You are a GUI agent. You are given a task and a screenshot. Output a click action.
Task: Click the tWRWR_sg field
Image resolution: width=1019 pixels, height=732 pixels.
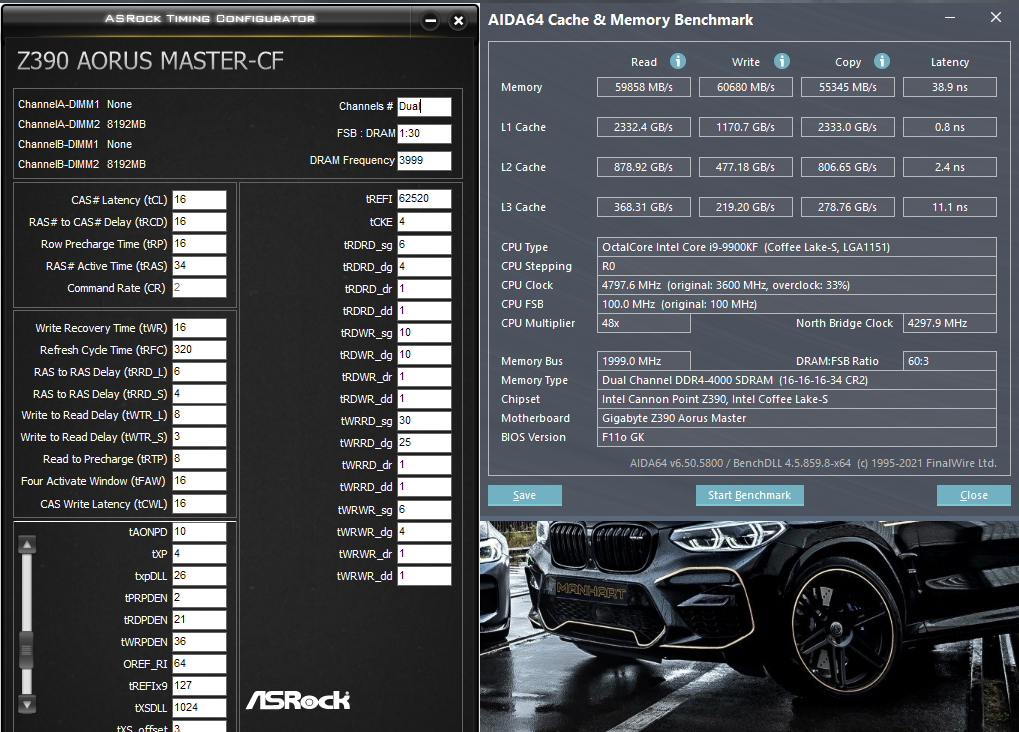tap(424, 510)
